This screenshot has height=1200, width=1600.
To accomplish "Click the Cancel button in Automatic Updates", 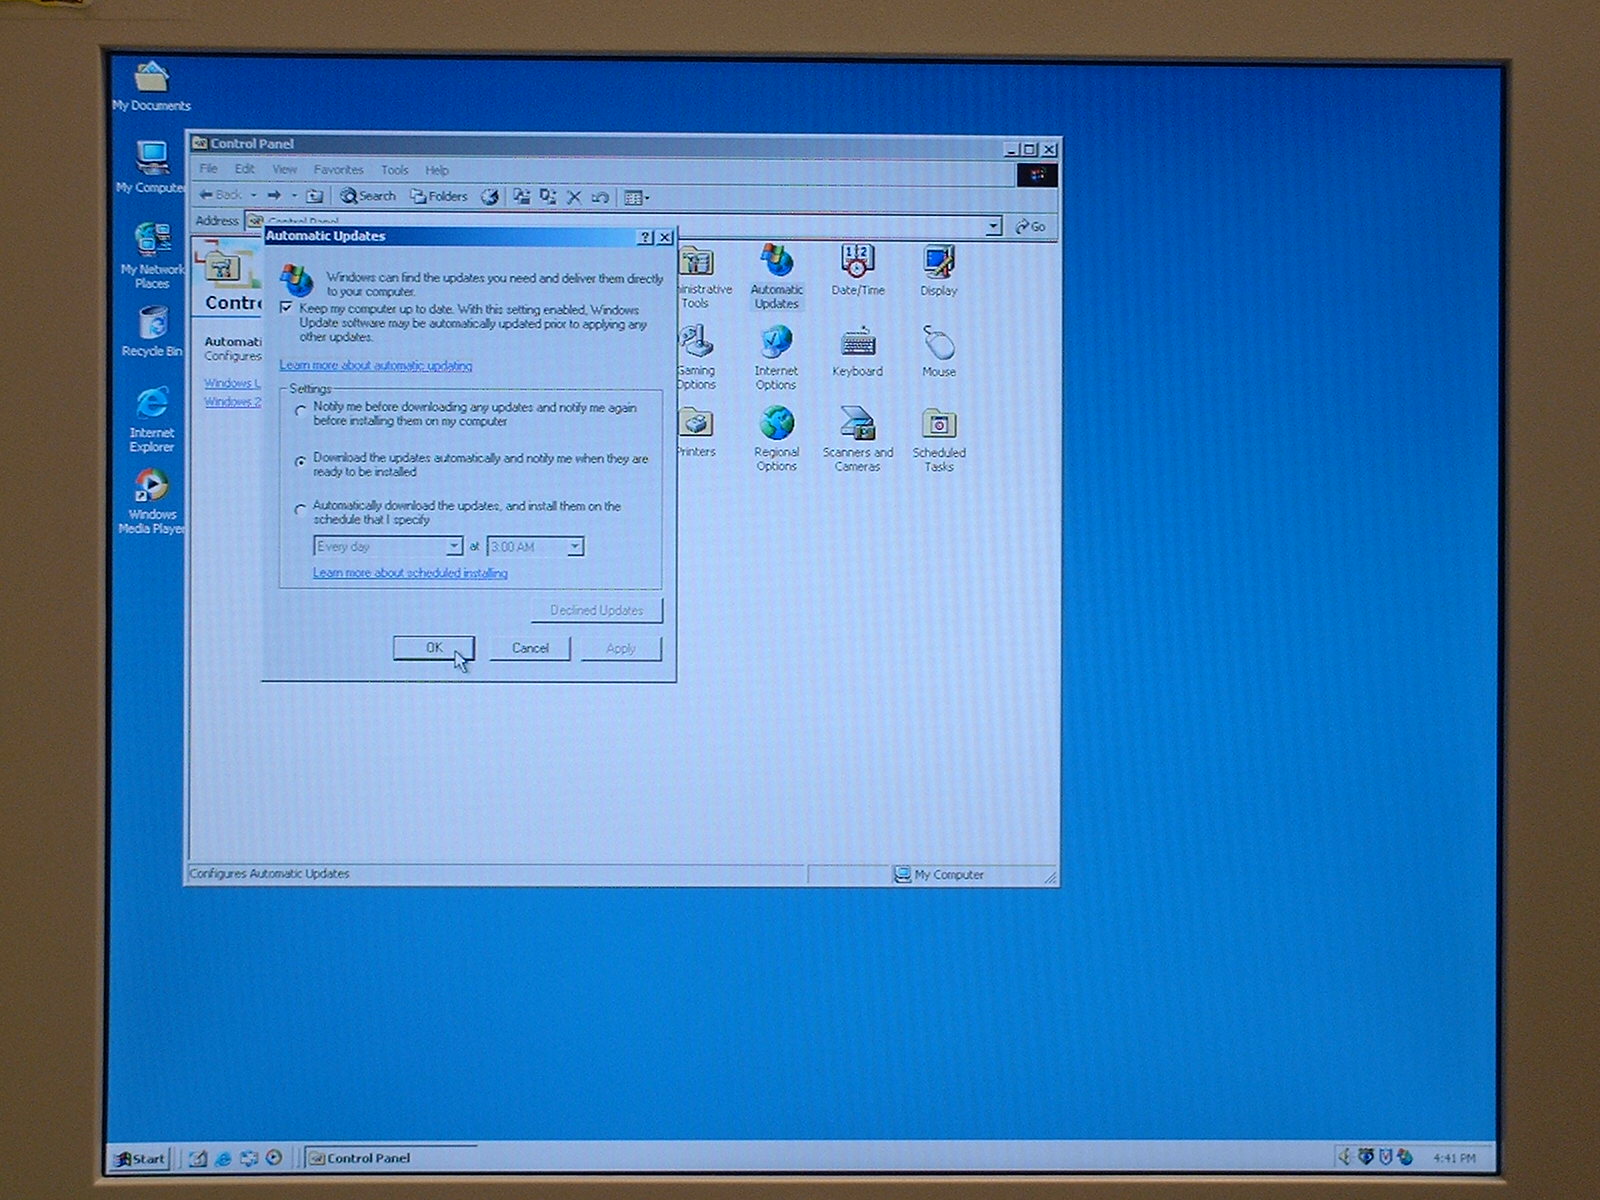I will [530, 649].
